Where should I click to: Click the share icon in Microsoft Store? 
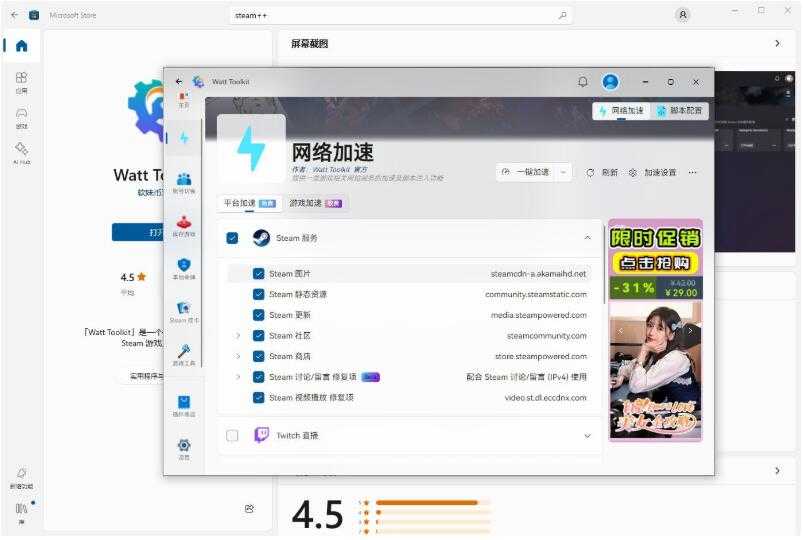point(249,509)
